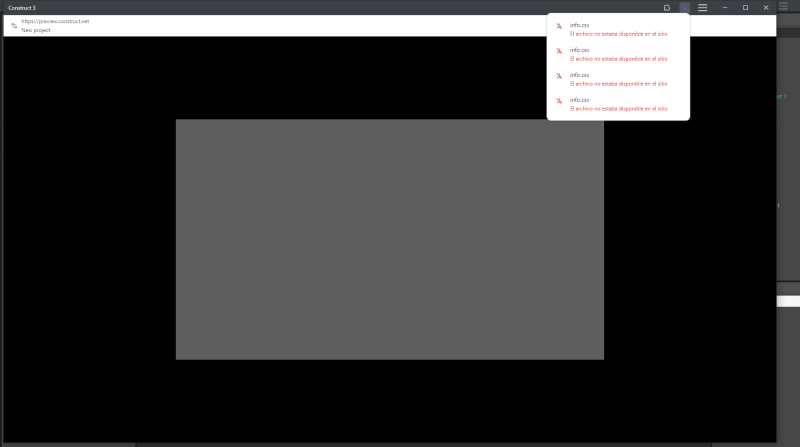Open the first info.csv failed download
The width and height of the screenshot is (800, 447).
pyautogui.click(x=618, y=29)
